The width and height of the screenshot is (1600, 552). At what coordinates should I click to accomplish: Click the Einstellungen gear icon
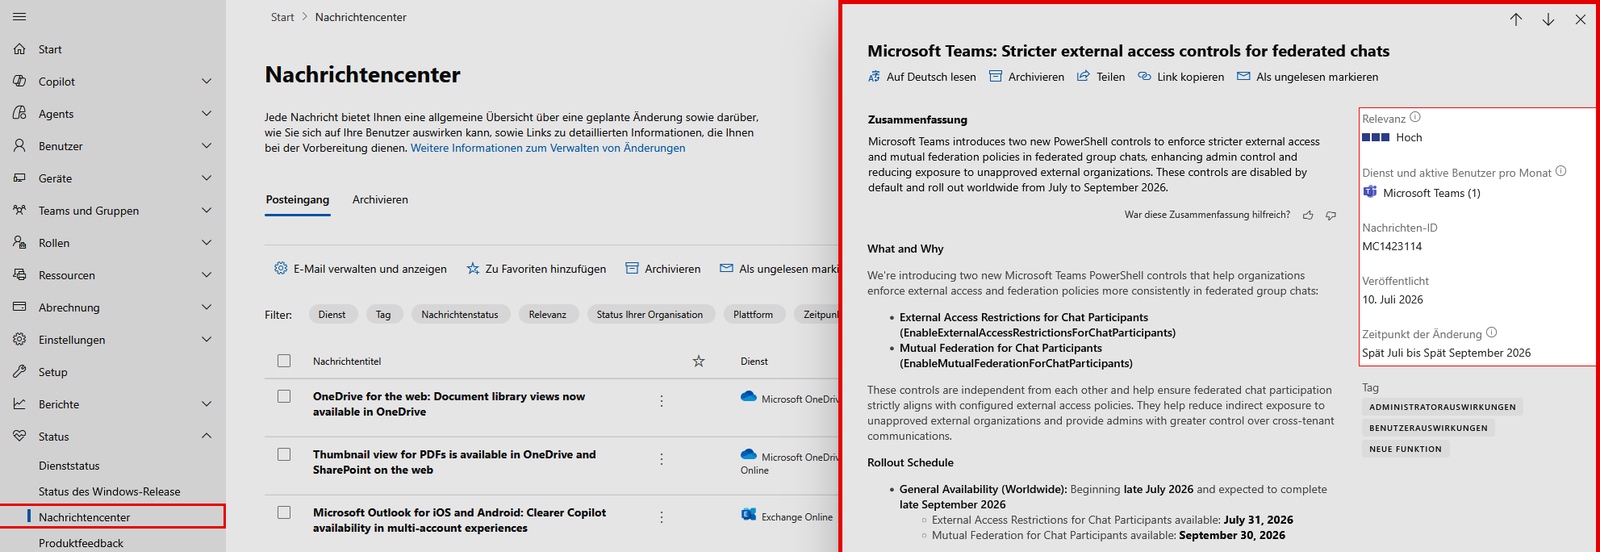pyautogui.click(x=19, y=339)
